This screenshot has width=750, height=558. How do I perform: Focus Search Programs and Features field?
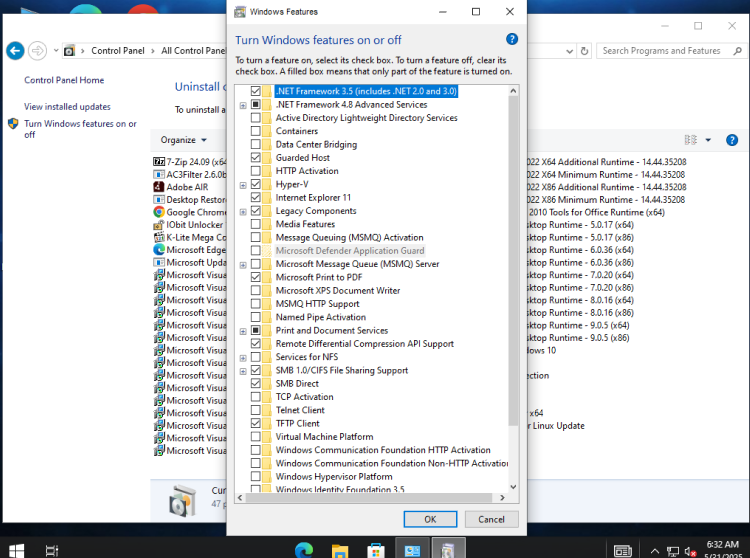661,51
